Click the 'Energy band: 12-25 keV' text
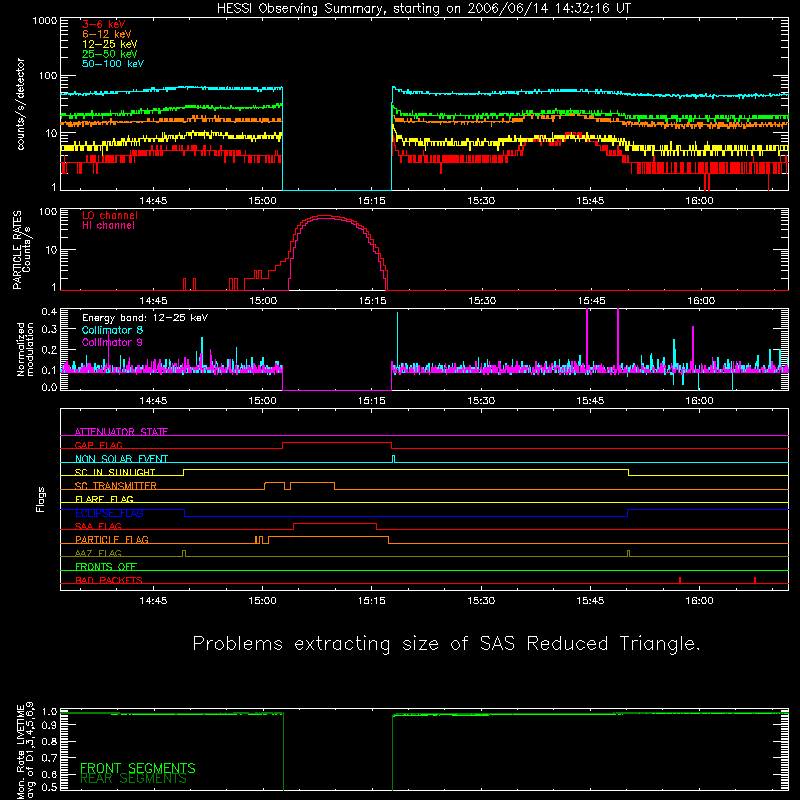Viewport: 800px width, 800px height. (145, 318)
